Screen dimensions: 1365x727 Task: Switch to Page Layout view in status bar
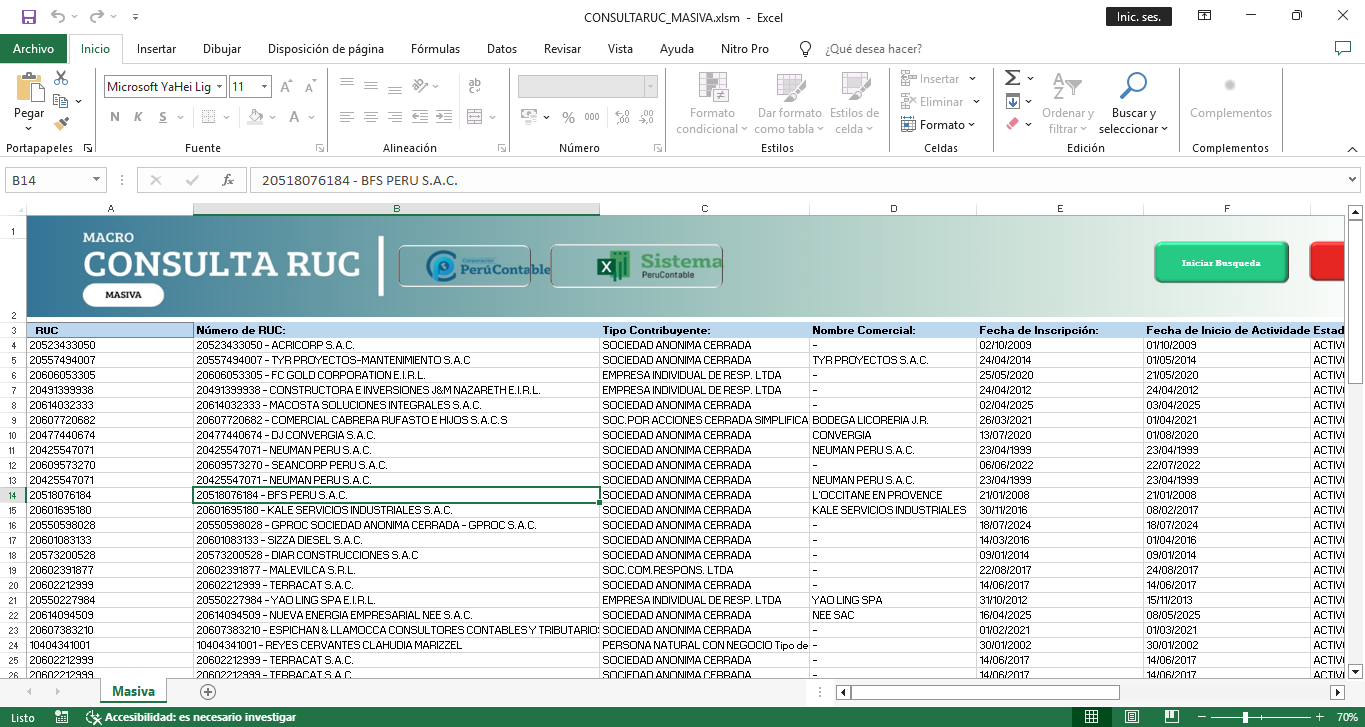pos(1131,717)
